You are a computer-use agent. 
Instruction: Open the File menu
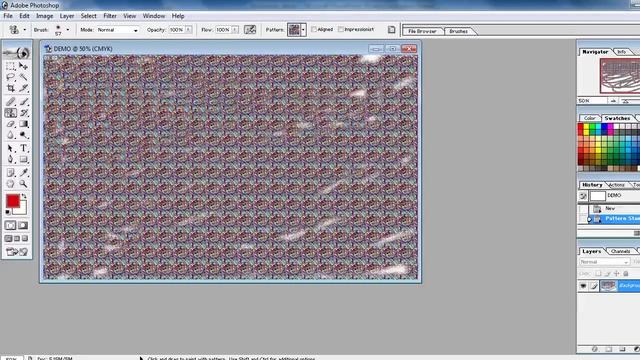[x=8, y=16]
